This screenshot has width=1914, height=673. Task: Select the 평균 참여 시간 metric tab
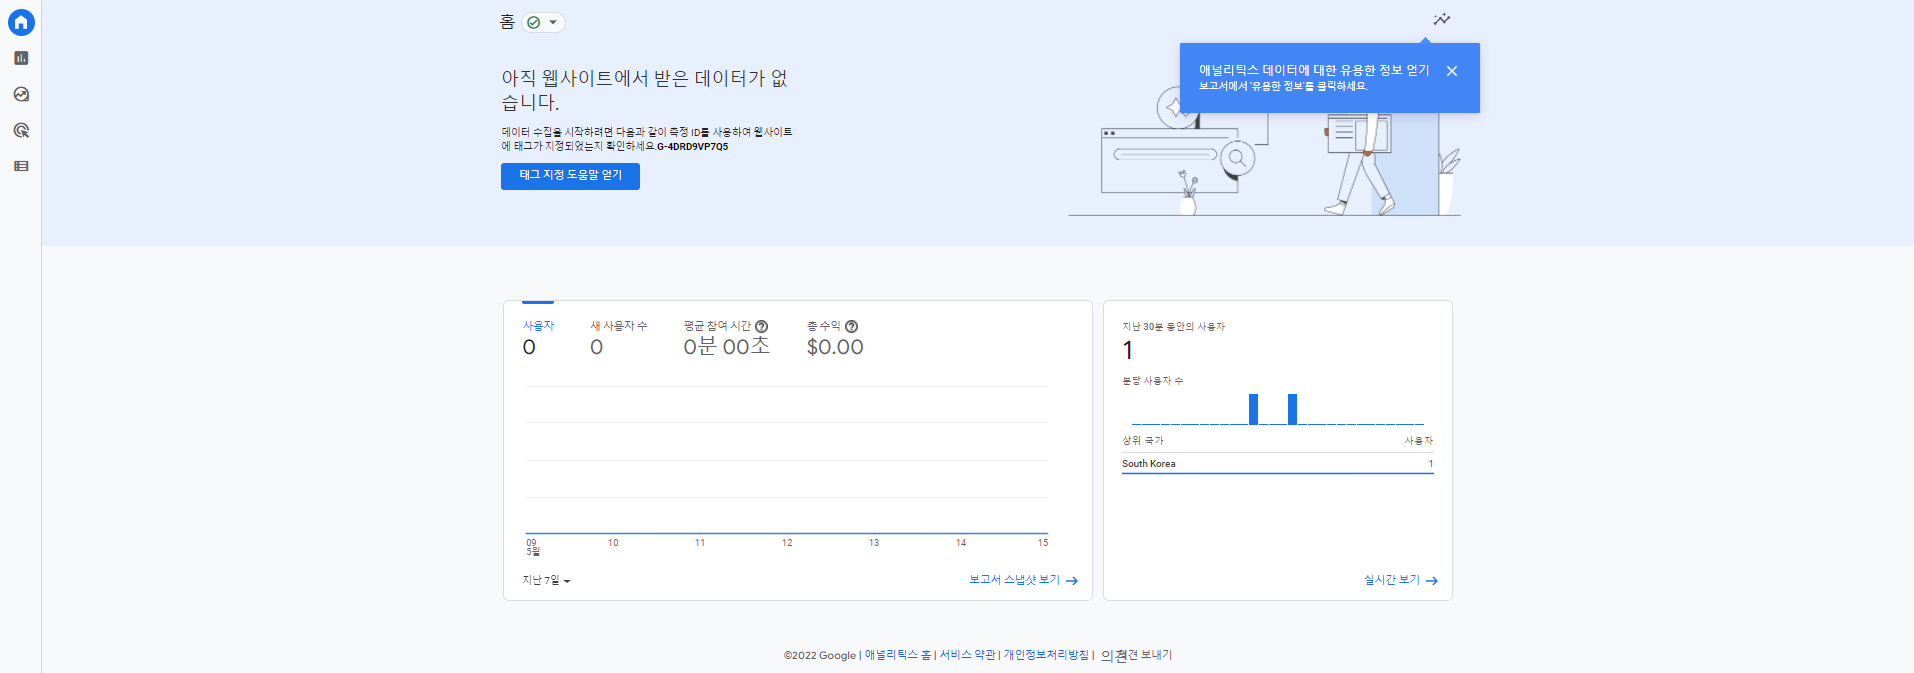(726, 337)
